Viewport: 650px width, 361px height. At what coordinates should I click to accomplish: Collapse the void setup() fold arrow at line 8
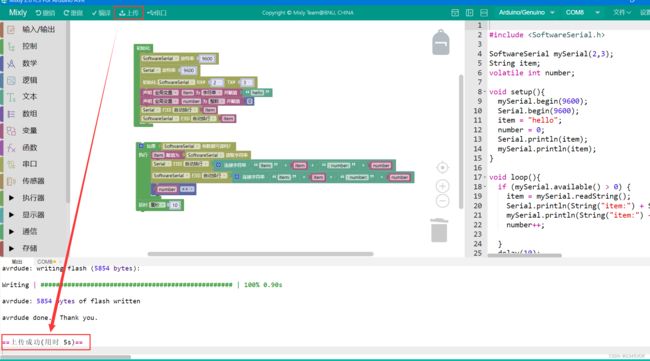pos(485,92)
